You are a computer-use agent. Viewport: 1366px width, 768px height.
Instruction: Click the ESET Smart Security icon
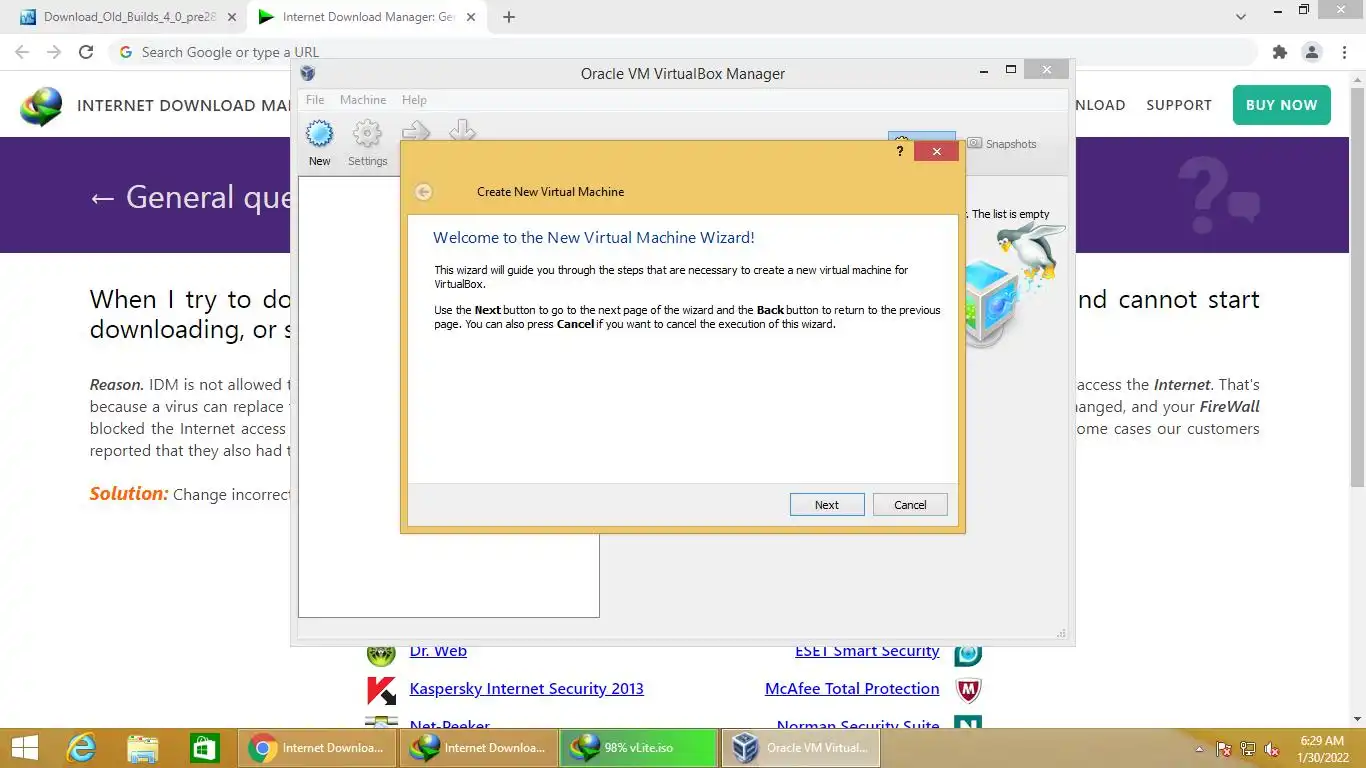coord(968,655)
